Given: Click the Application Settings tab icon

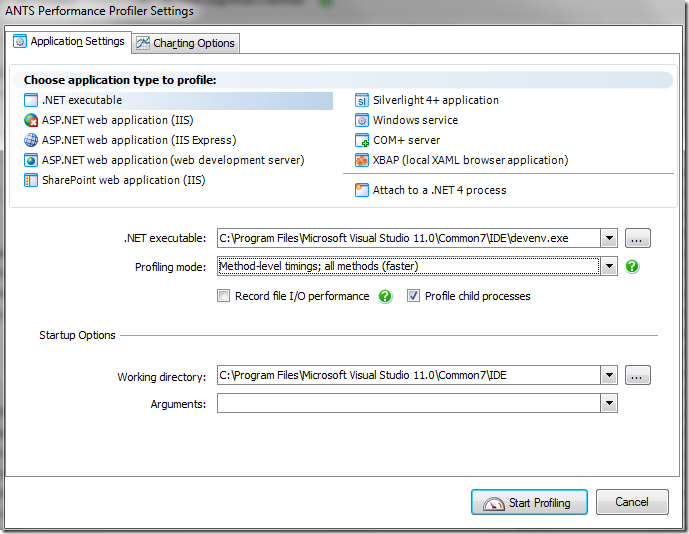Looking at the screenshot, I should click(x=20, y=42).
